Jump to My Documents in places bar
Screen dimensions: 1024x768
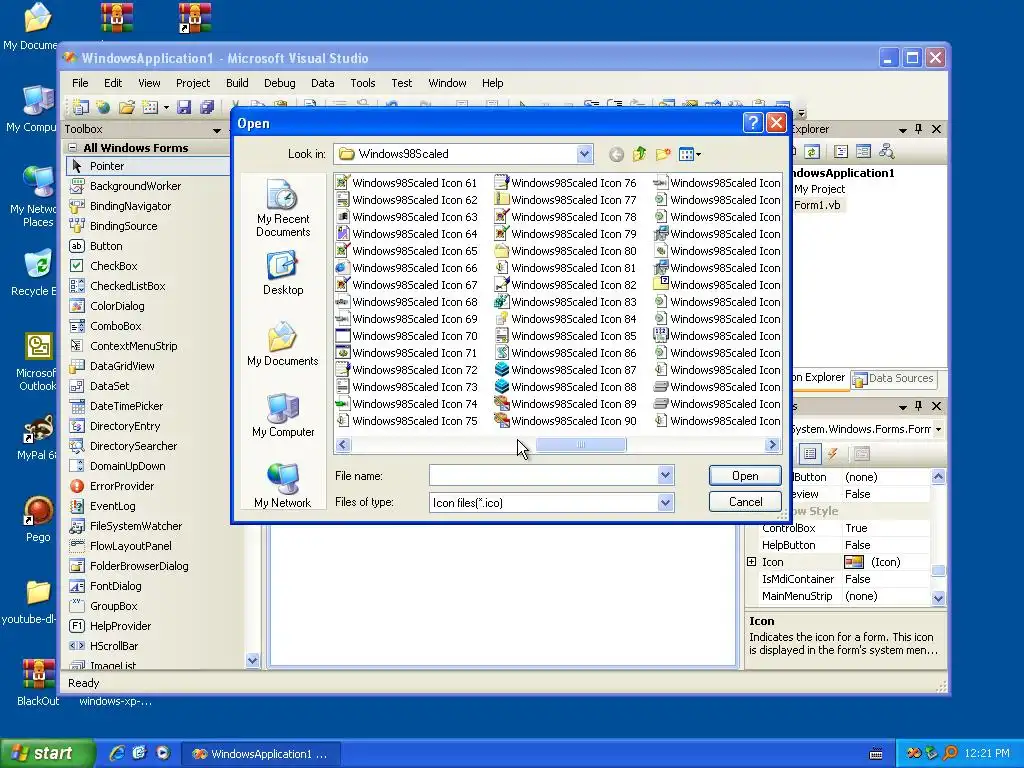coord(283,344)
